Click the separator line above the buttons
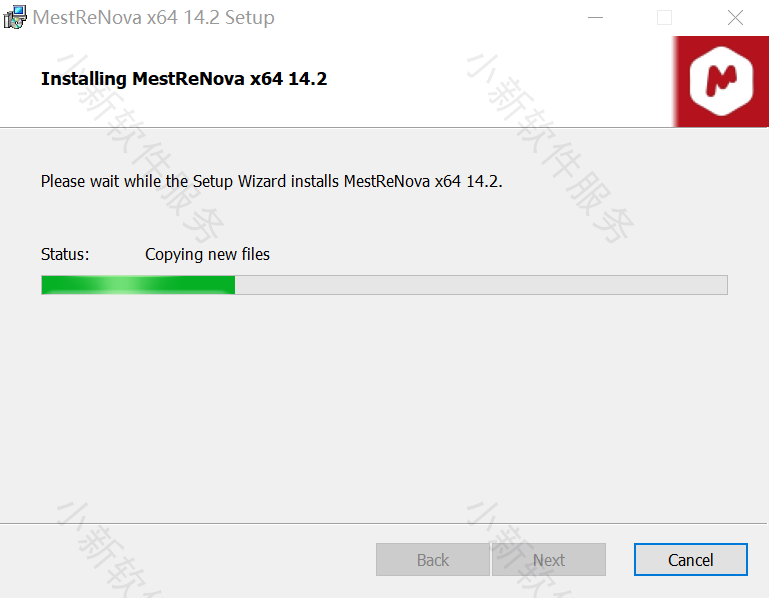 point(384,523)
